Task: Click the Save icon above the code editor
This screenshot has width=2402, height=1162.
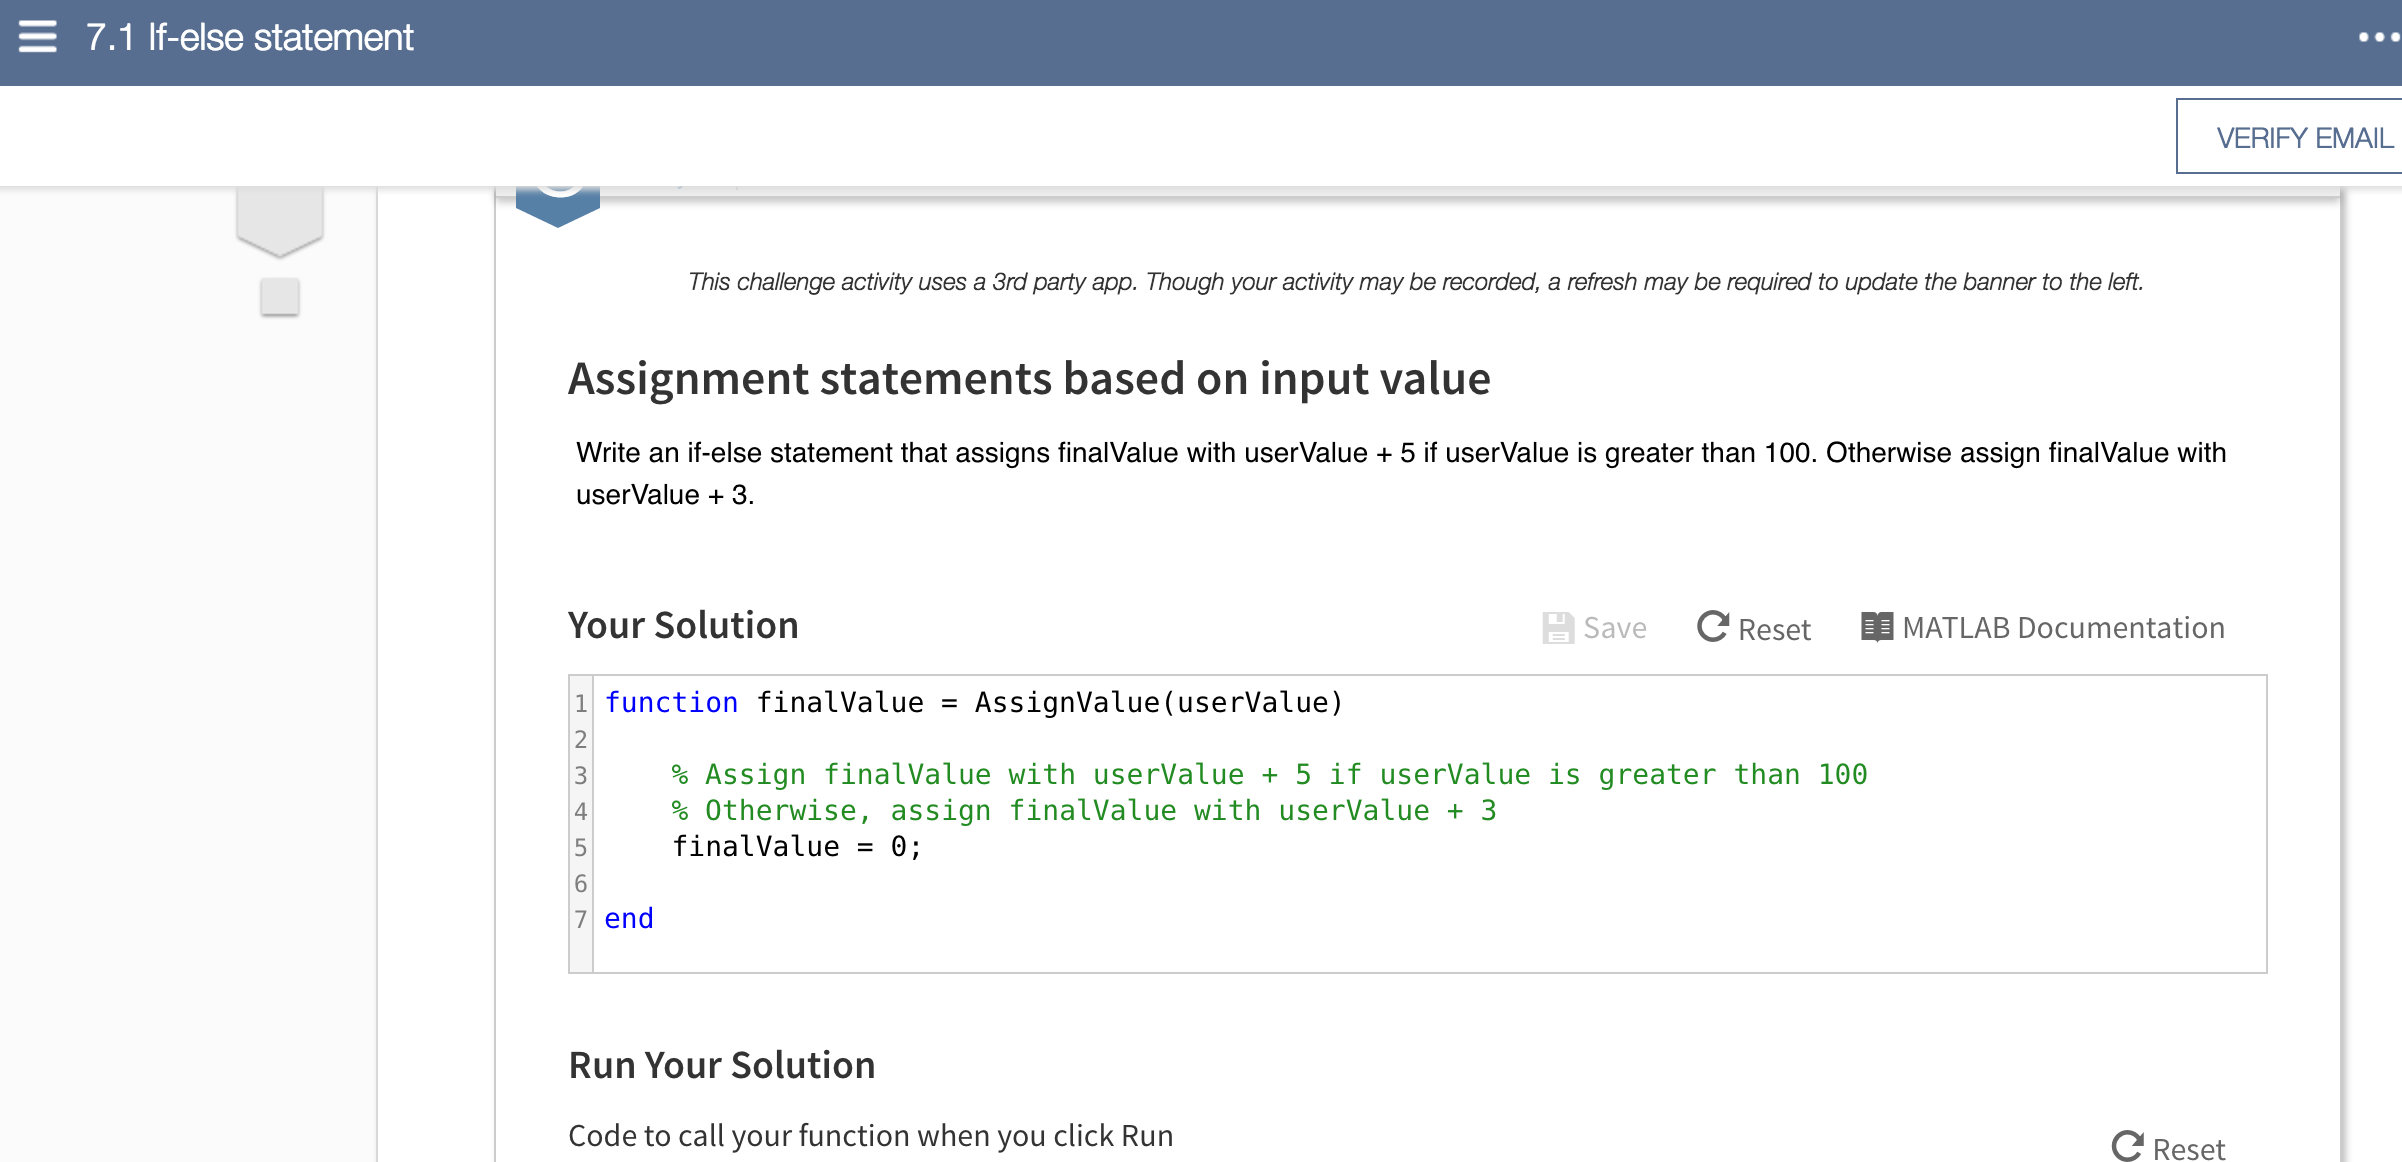Action: pyautogui.click(x=1558, y=627)
